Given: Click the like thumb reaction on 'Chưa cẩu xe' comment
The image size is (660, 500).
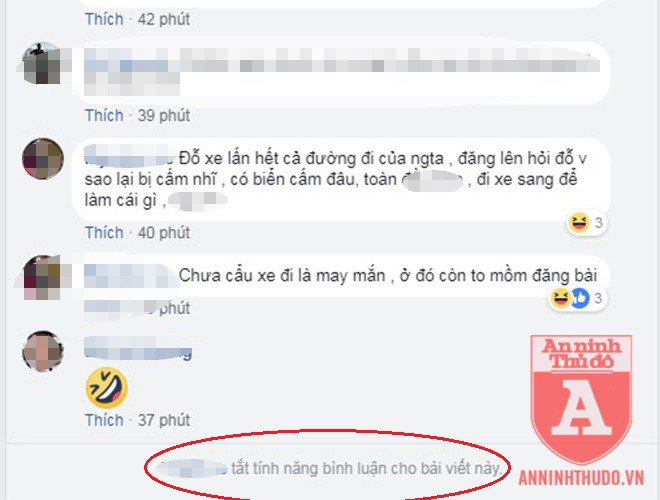Looking at the screenshot, I should tap(579, 298).
